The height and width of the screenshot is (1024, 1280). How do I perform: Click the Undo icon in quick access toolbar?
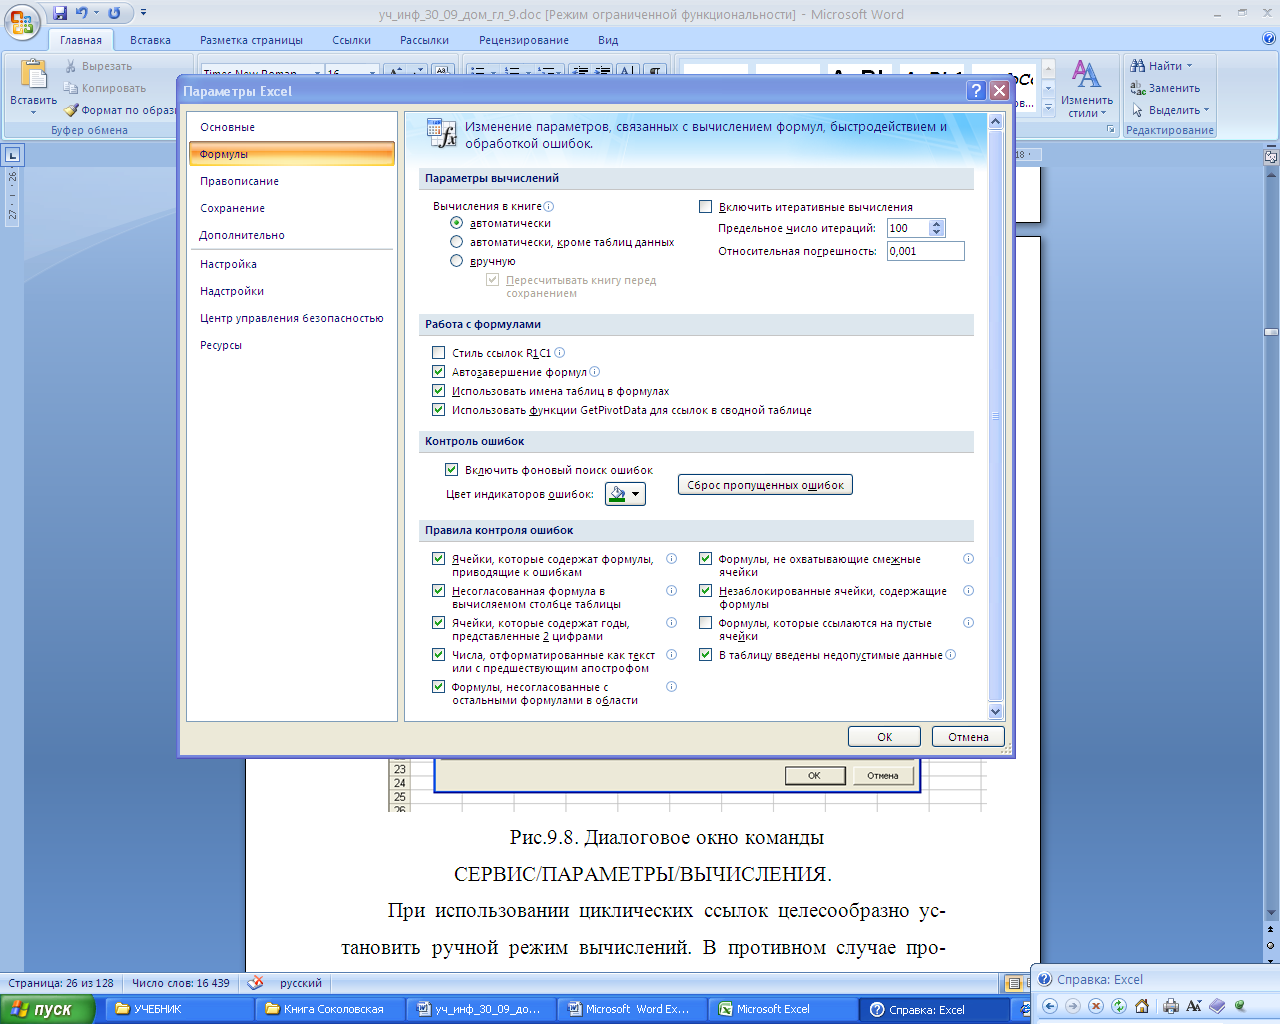pos(81,13)
